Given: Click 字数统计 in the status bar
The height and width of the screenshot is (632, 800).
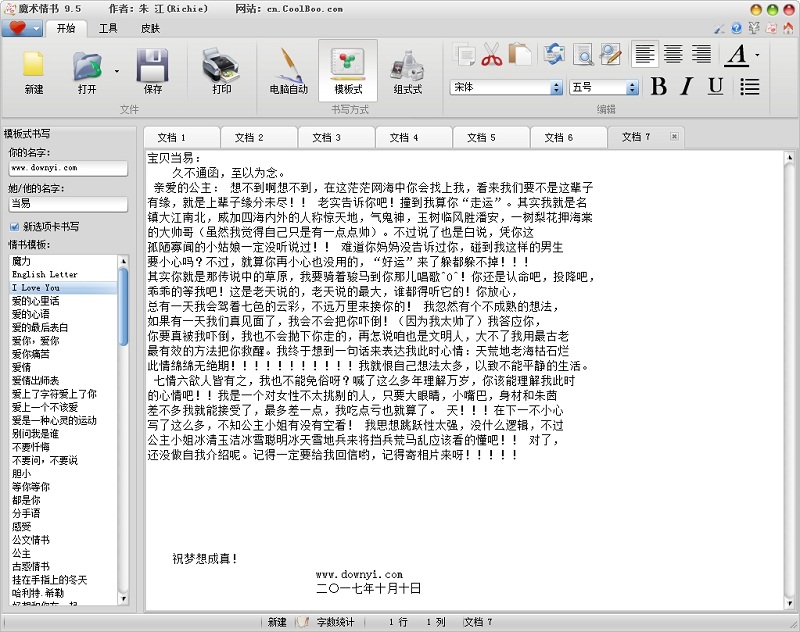Looking at the screenshot, I should click(335, 622).
